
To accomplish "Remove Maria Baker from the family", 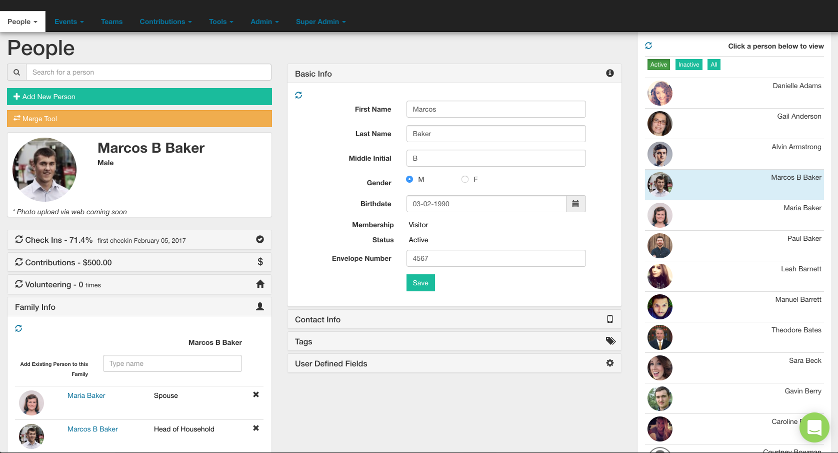I will click(256, 395).
